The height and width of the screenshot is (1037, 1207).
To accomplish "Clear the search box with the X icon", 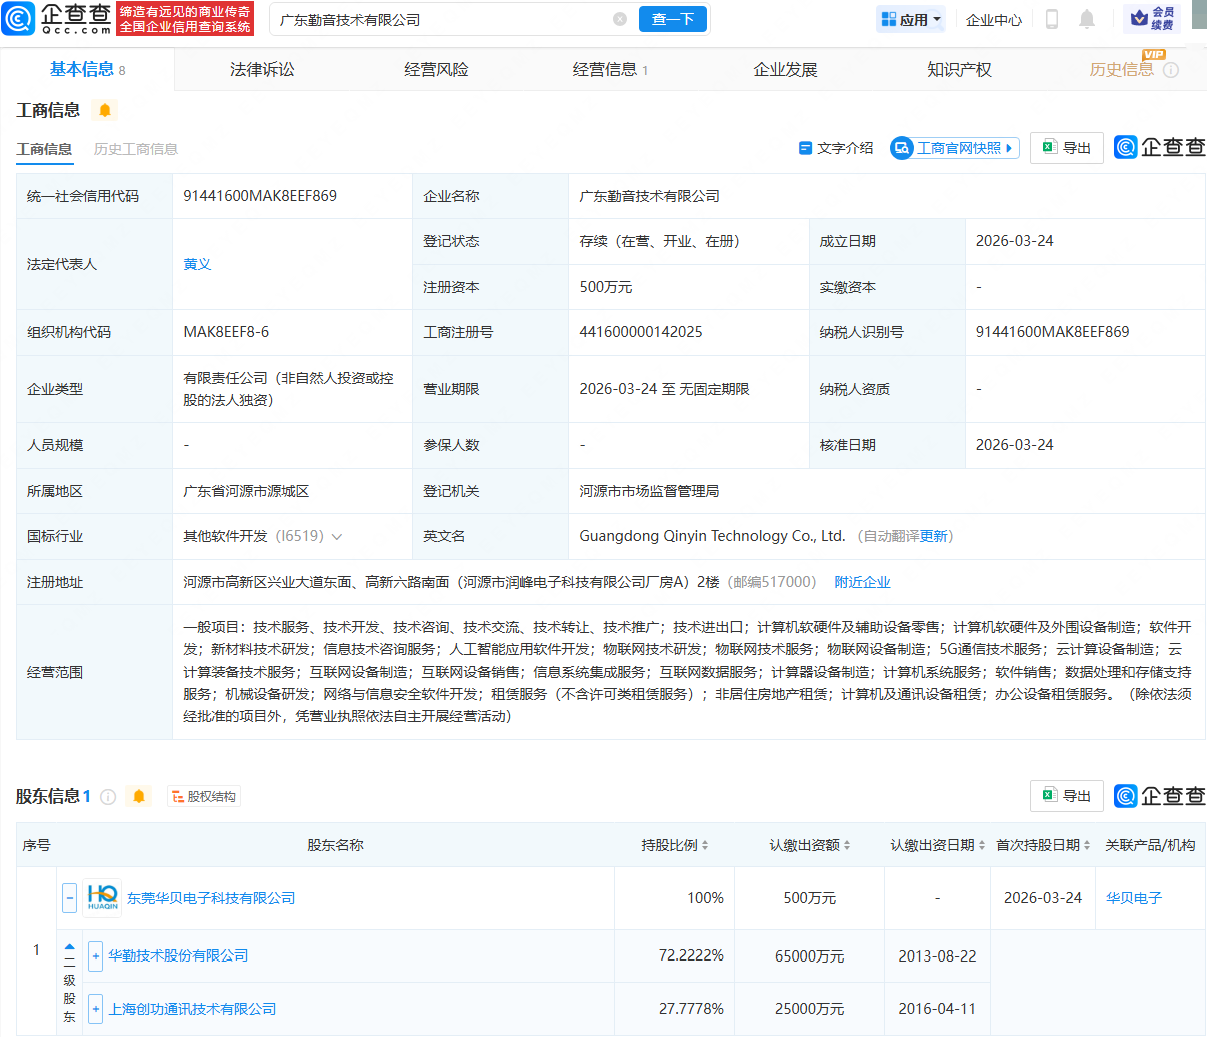I will (620, 19).
